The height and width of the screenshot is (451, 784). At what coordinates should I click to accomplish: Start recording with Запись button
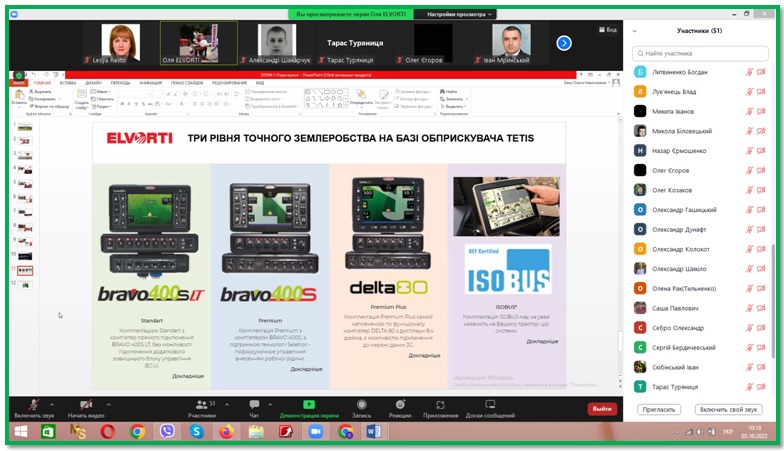point(362,408)
